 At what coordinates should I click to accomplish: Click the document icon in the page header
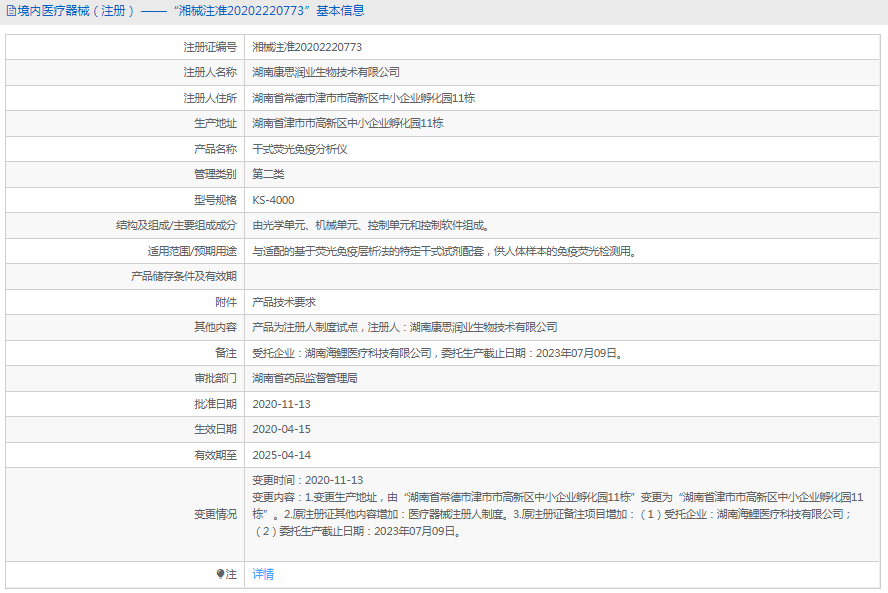pos(11,11)
